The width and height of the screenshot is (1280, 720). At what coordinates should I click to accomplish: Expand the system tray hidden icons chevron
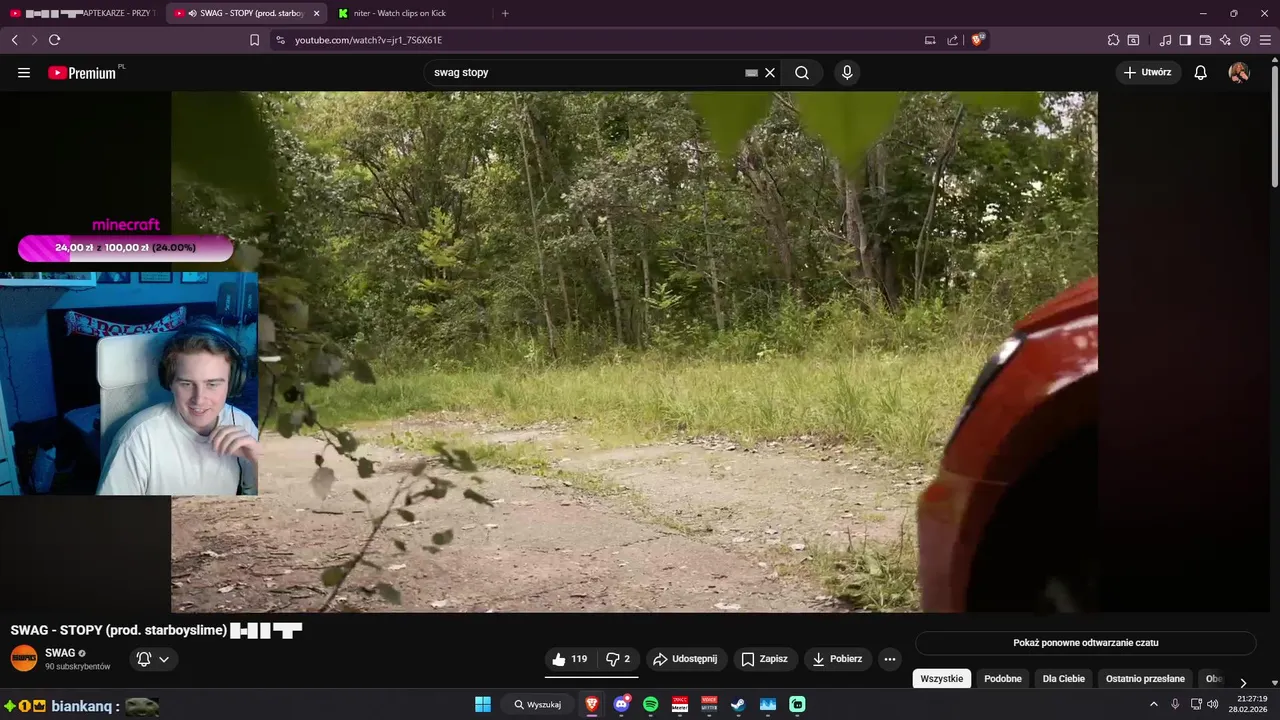pyautogui.click(x=1156, y=704)
